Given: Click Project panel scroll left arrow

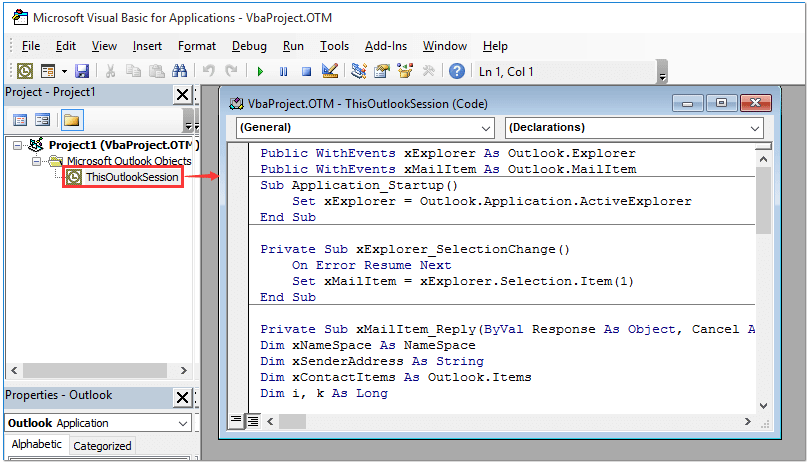Looking at the screenshot, I should 14,371.
